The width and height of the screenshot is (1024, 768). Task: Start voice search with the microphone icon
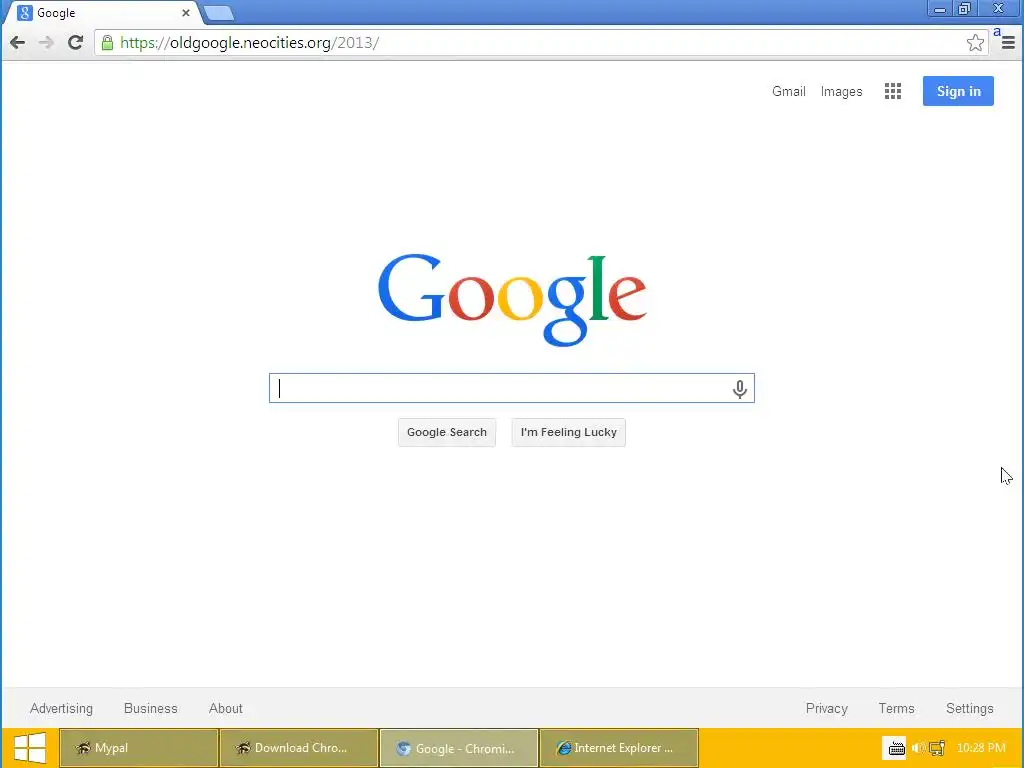(739, 389)
